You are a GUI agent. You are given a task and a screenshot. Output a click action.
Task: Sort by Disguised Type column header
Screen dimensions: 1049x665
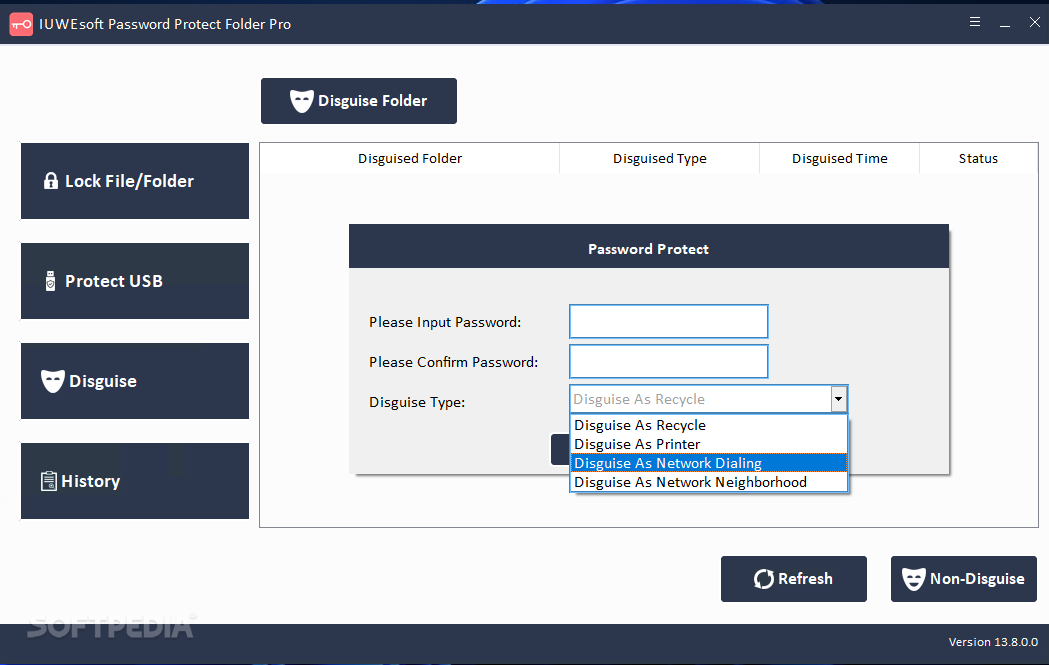click(660, 159)
